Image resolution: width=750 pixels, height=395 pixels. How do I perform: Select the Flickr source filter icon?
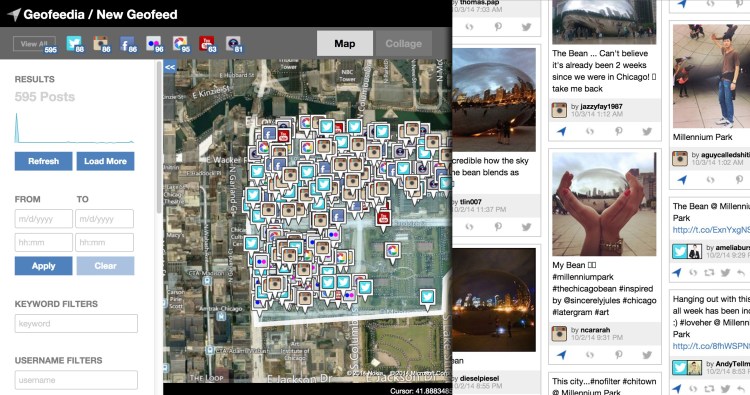[x=154, y=44]
